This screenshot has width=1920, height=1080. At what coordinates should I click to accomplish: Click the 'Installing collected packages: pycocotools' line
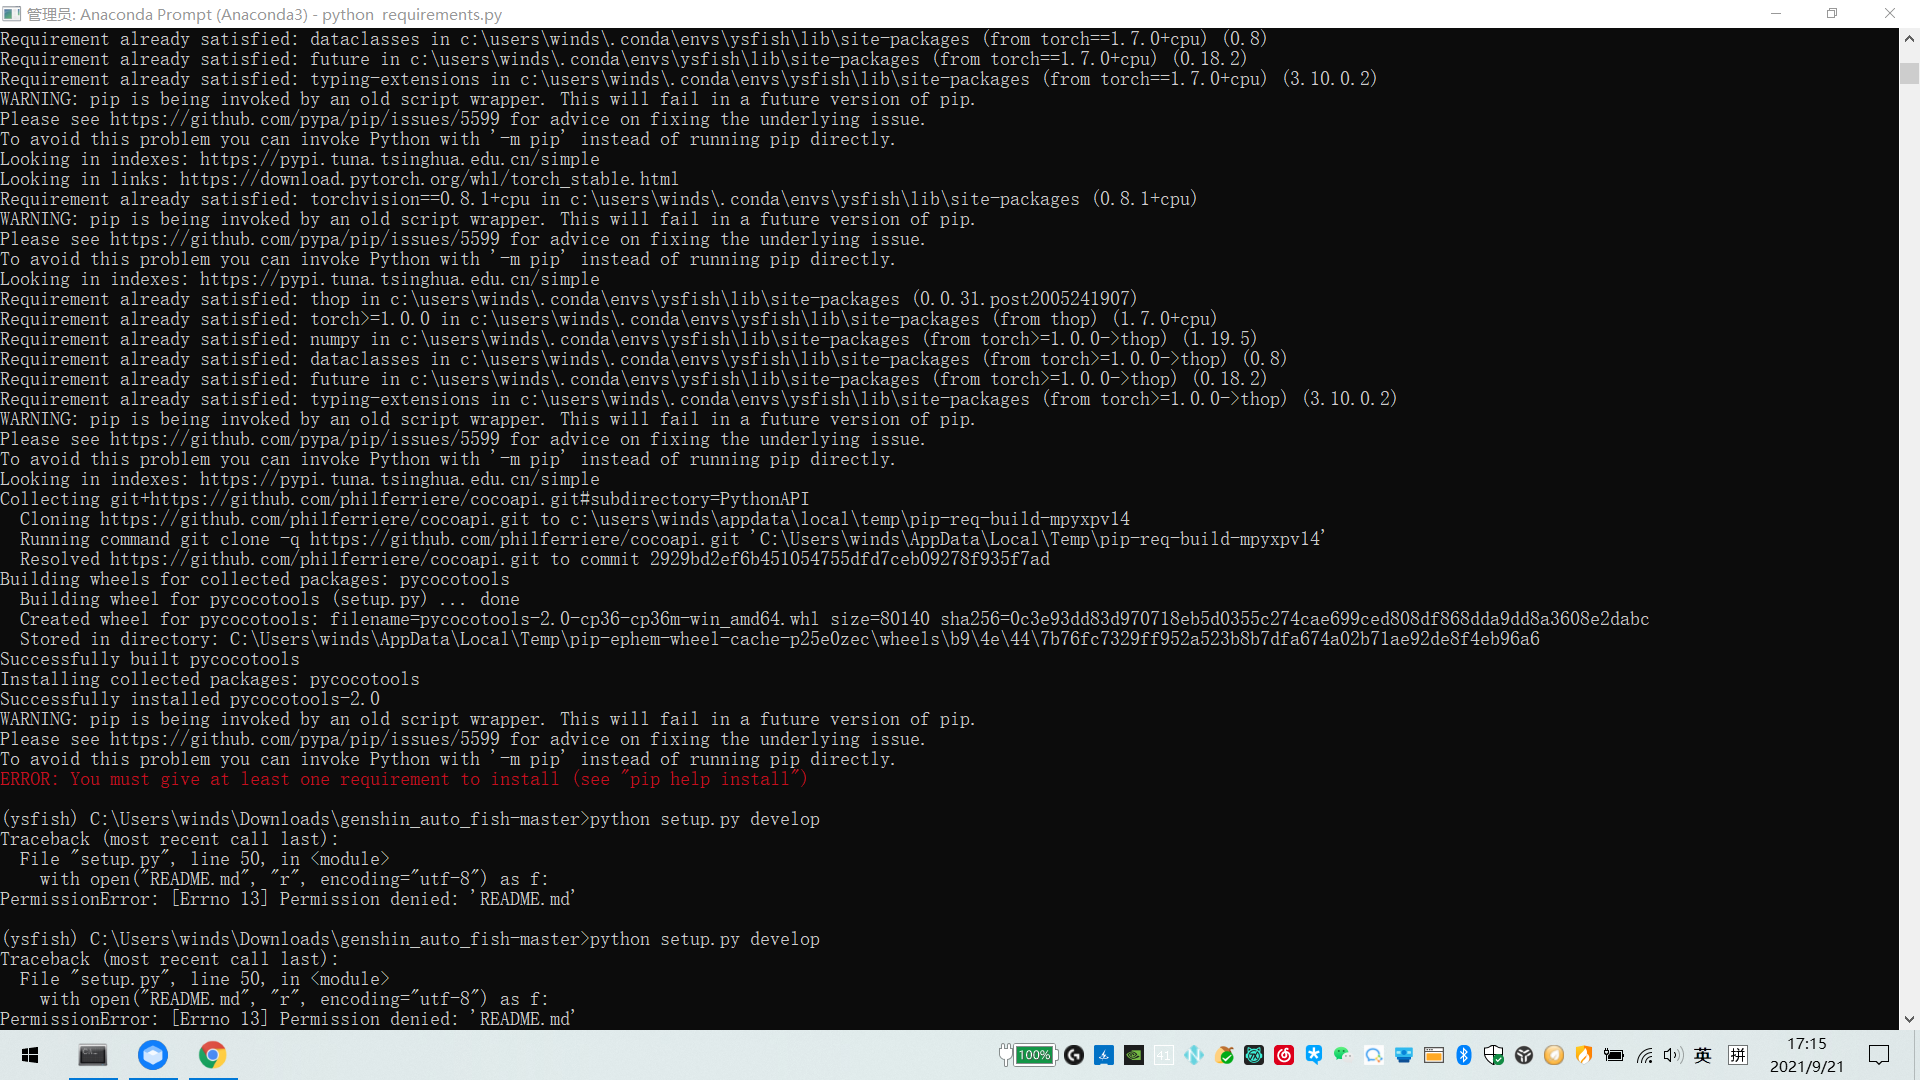(x=210, y=679)
